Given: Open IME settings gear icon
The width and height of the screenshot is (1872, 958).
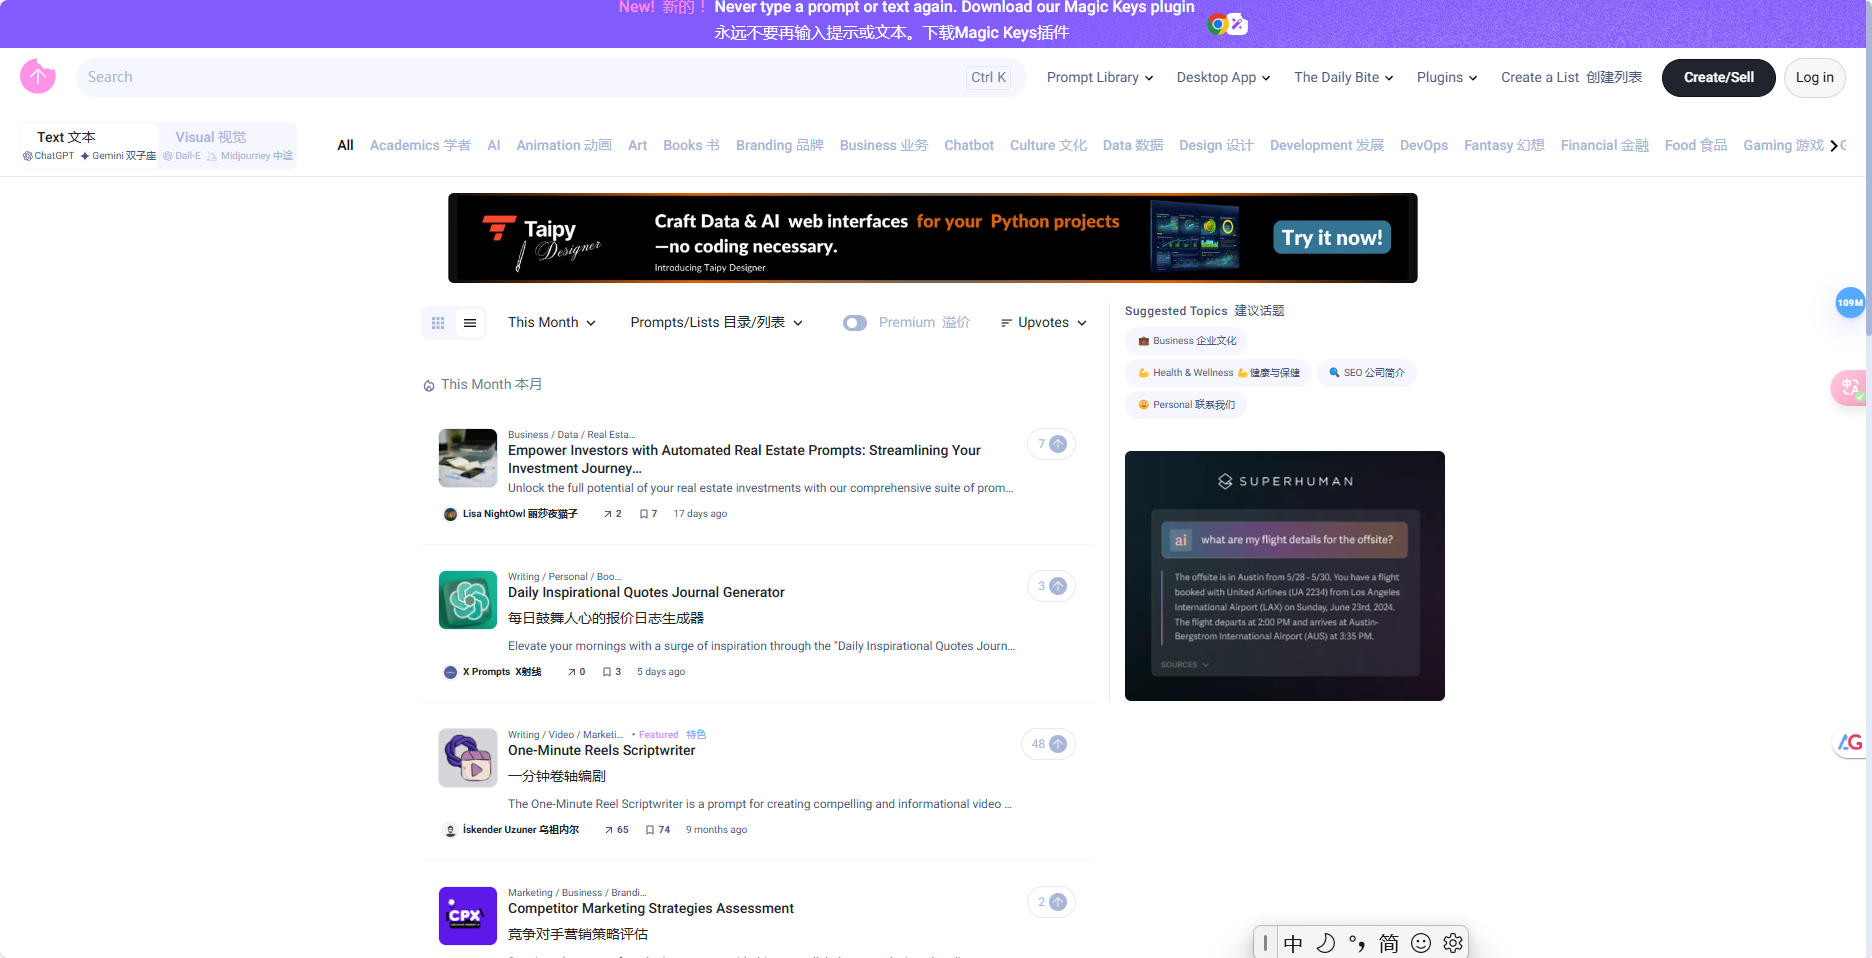Looking at the screenshot, I should tap(1453, 943).
